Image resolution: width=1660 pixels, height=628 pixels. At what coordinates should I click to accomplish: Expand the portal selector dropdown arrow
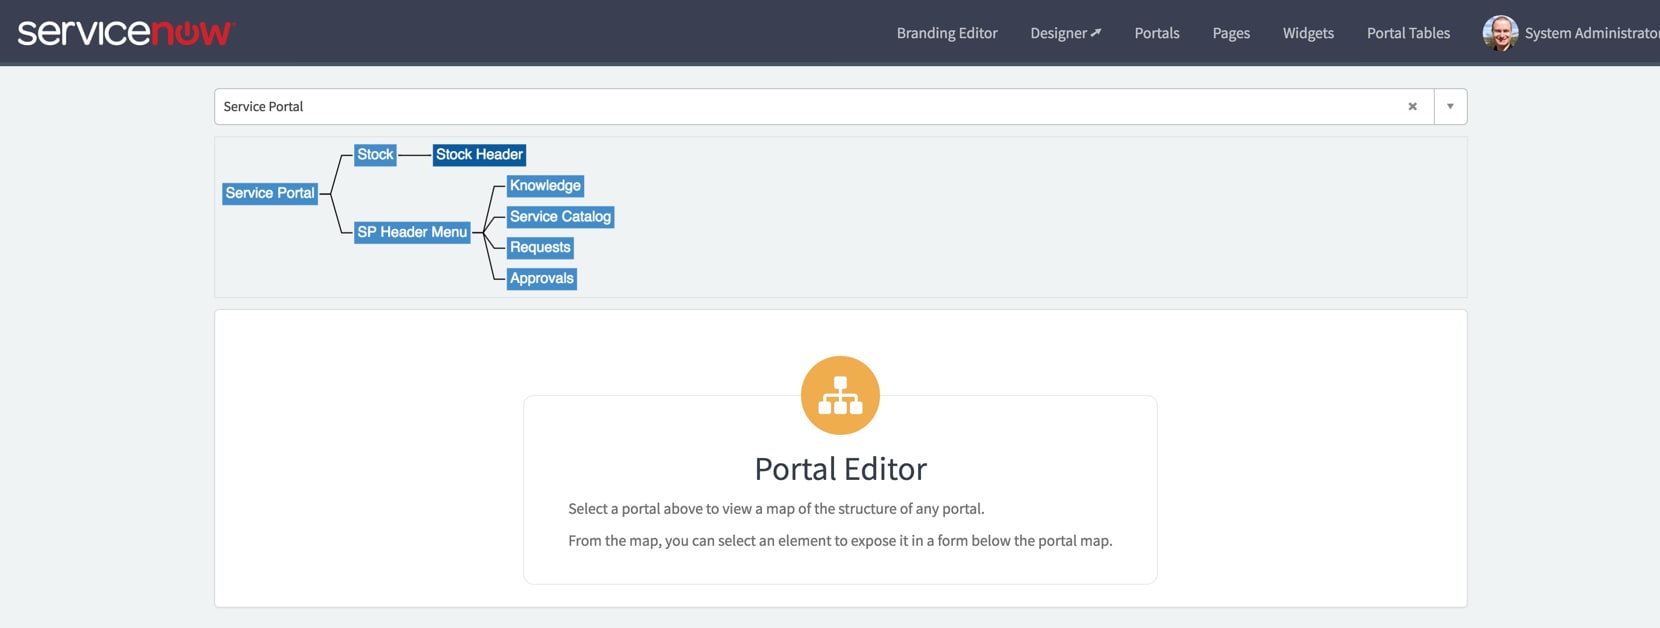1450,106
